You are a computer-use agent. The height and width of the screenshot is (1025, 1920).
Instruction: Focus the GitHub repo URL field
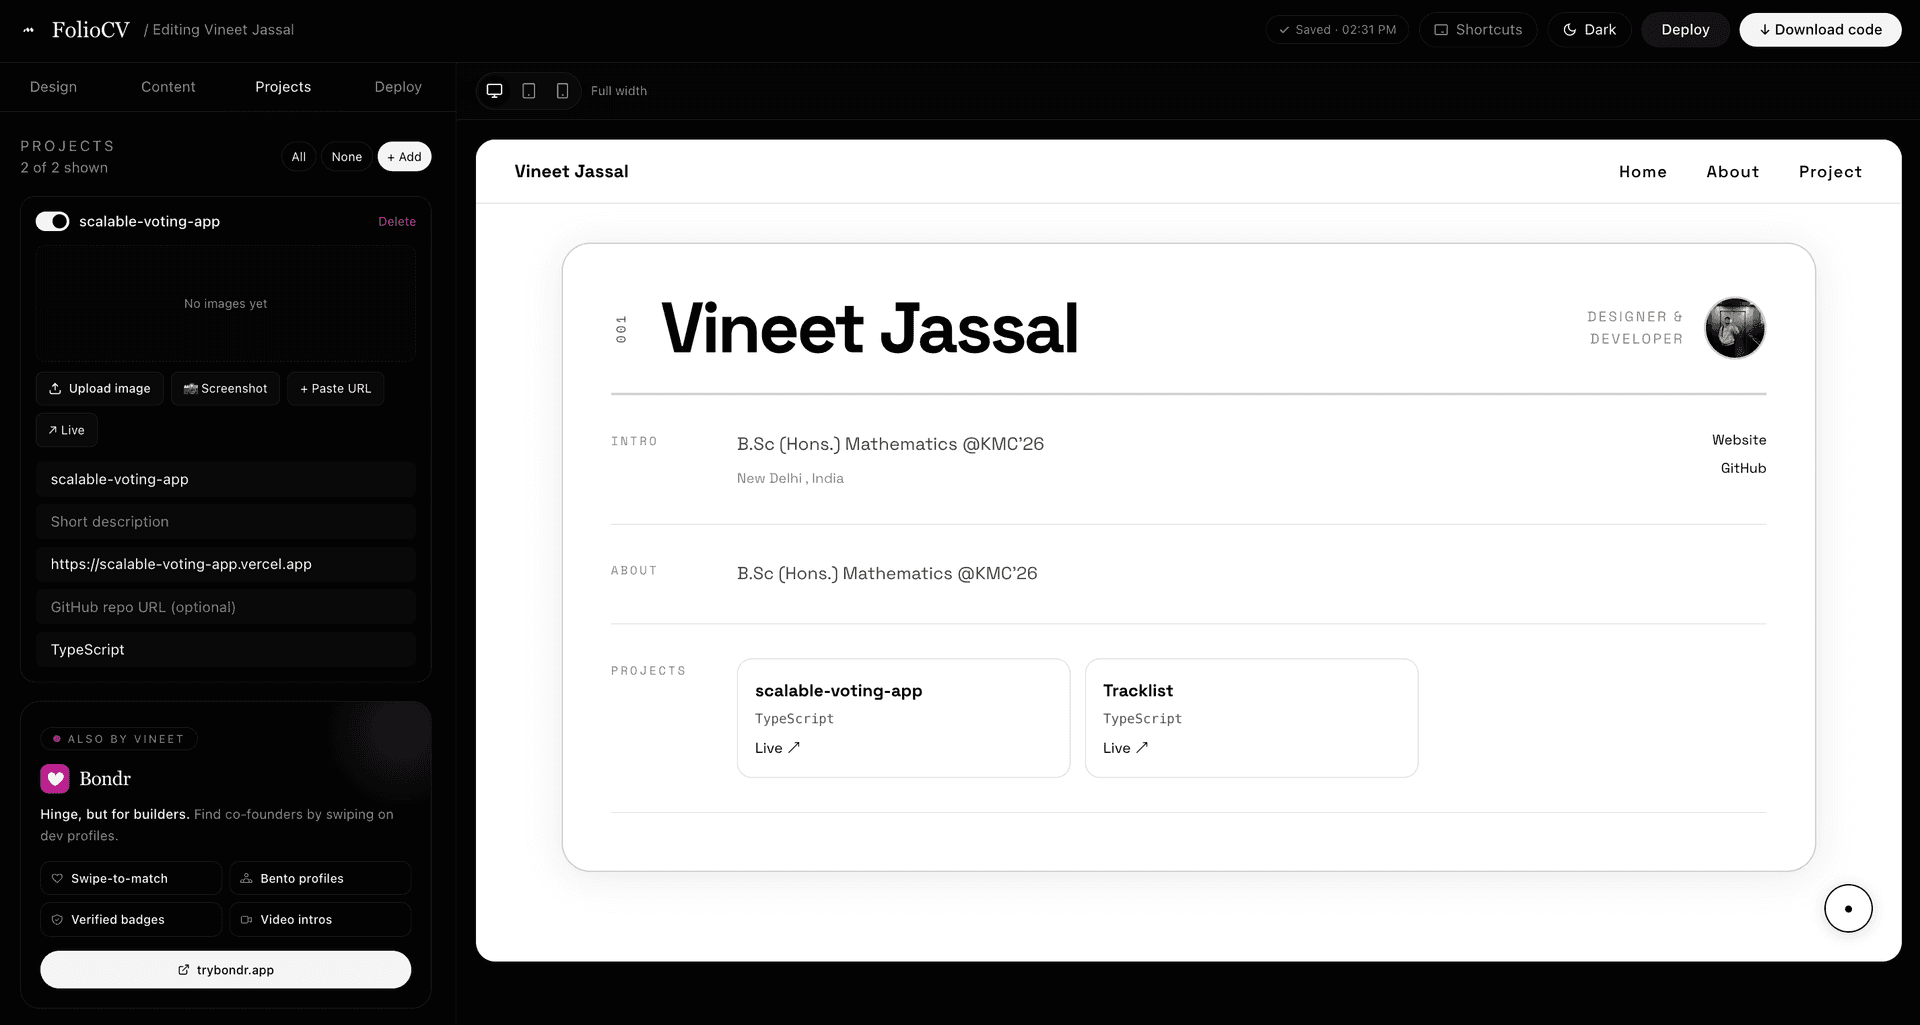point(226,607)
